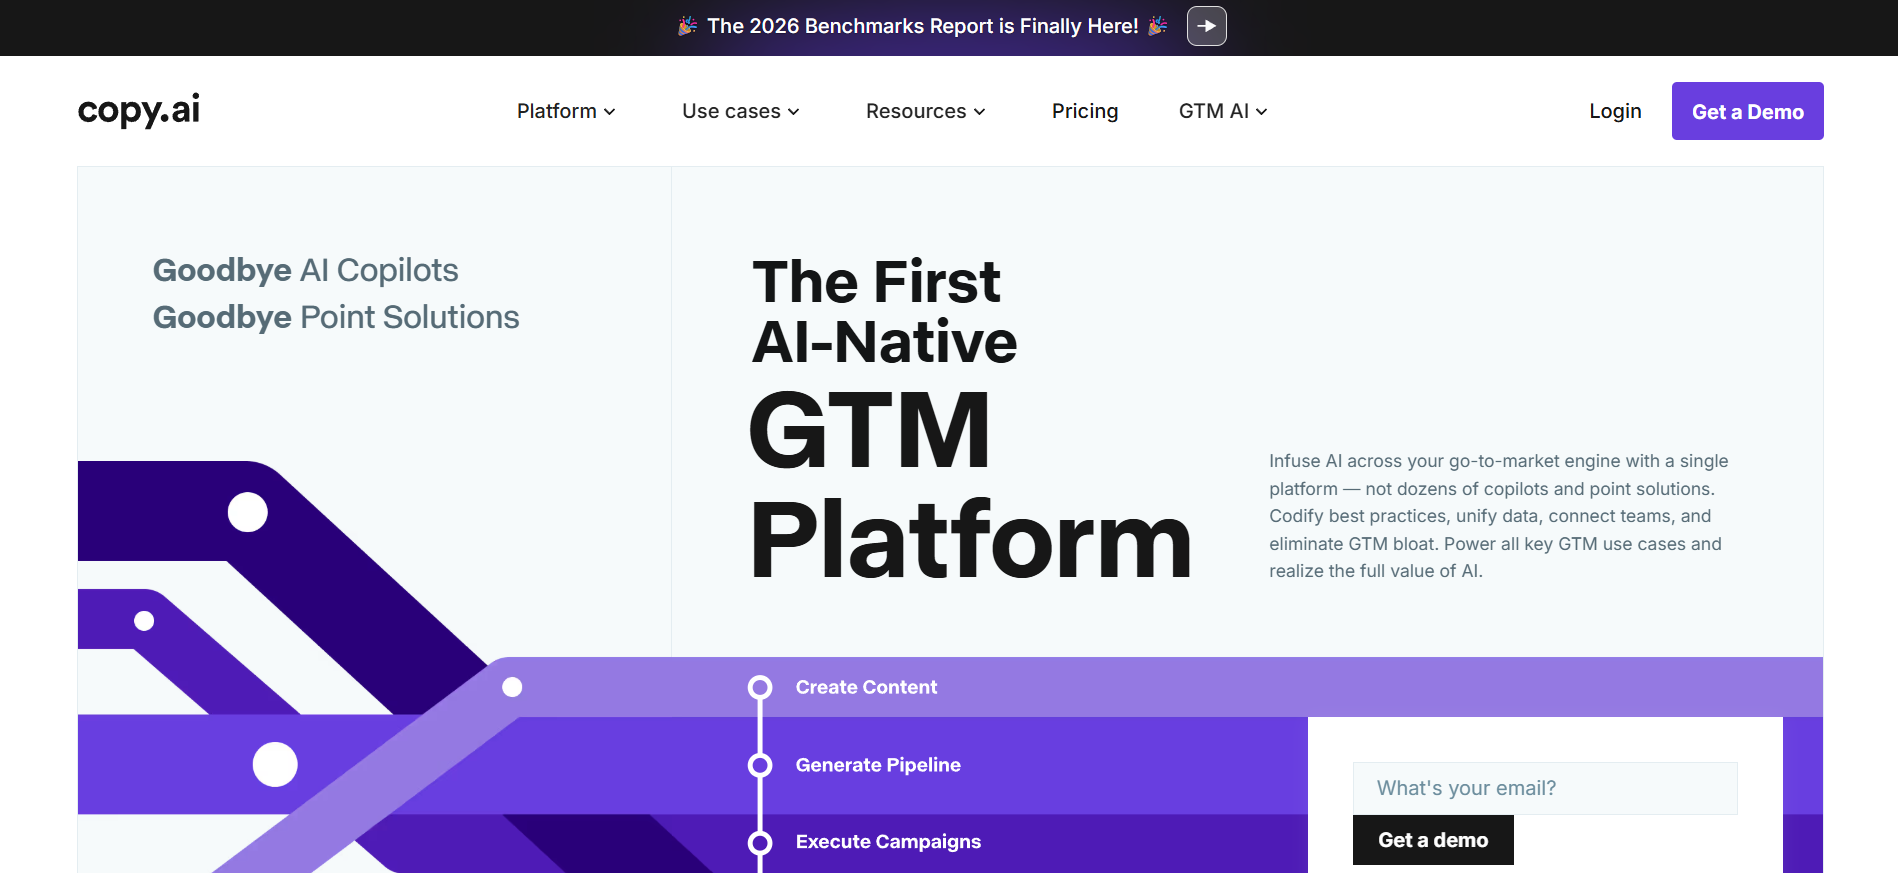Open the copy.ai logo homepage
Viewport: 1898px width, 873px height.
[x=139, y=110]
